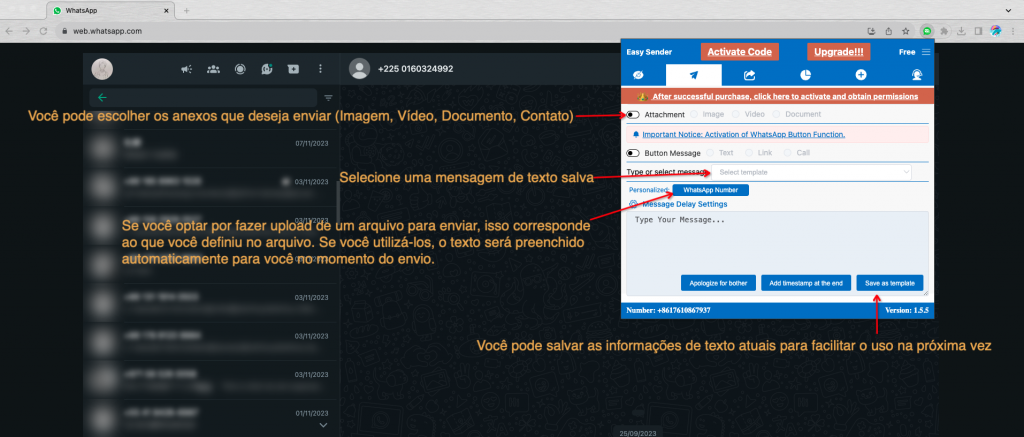
Task: Select the Image attachment radio button
Action: [x=694, y=114]
